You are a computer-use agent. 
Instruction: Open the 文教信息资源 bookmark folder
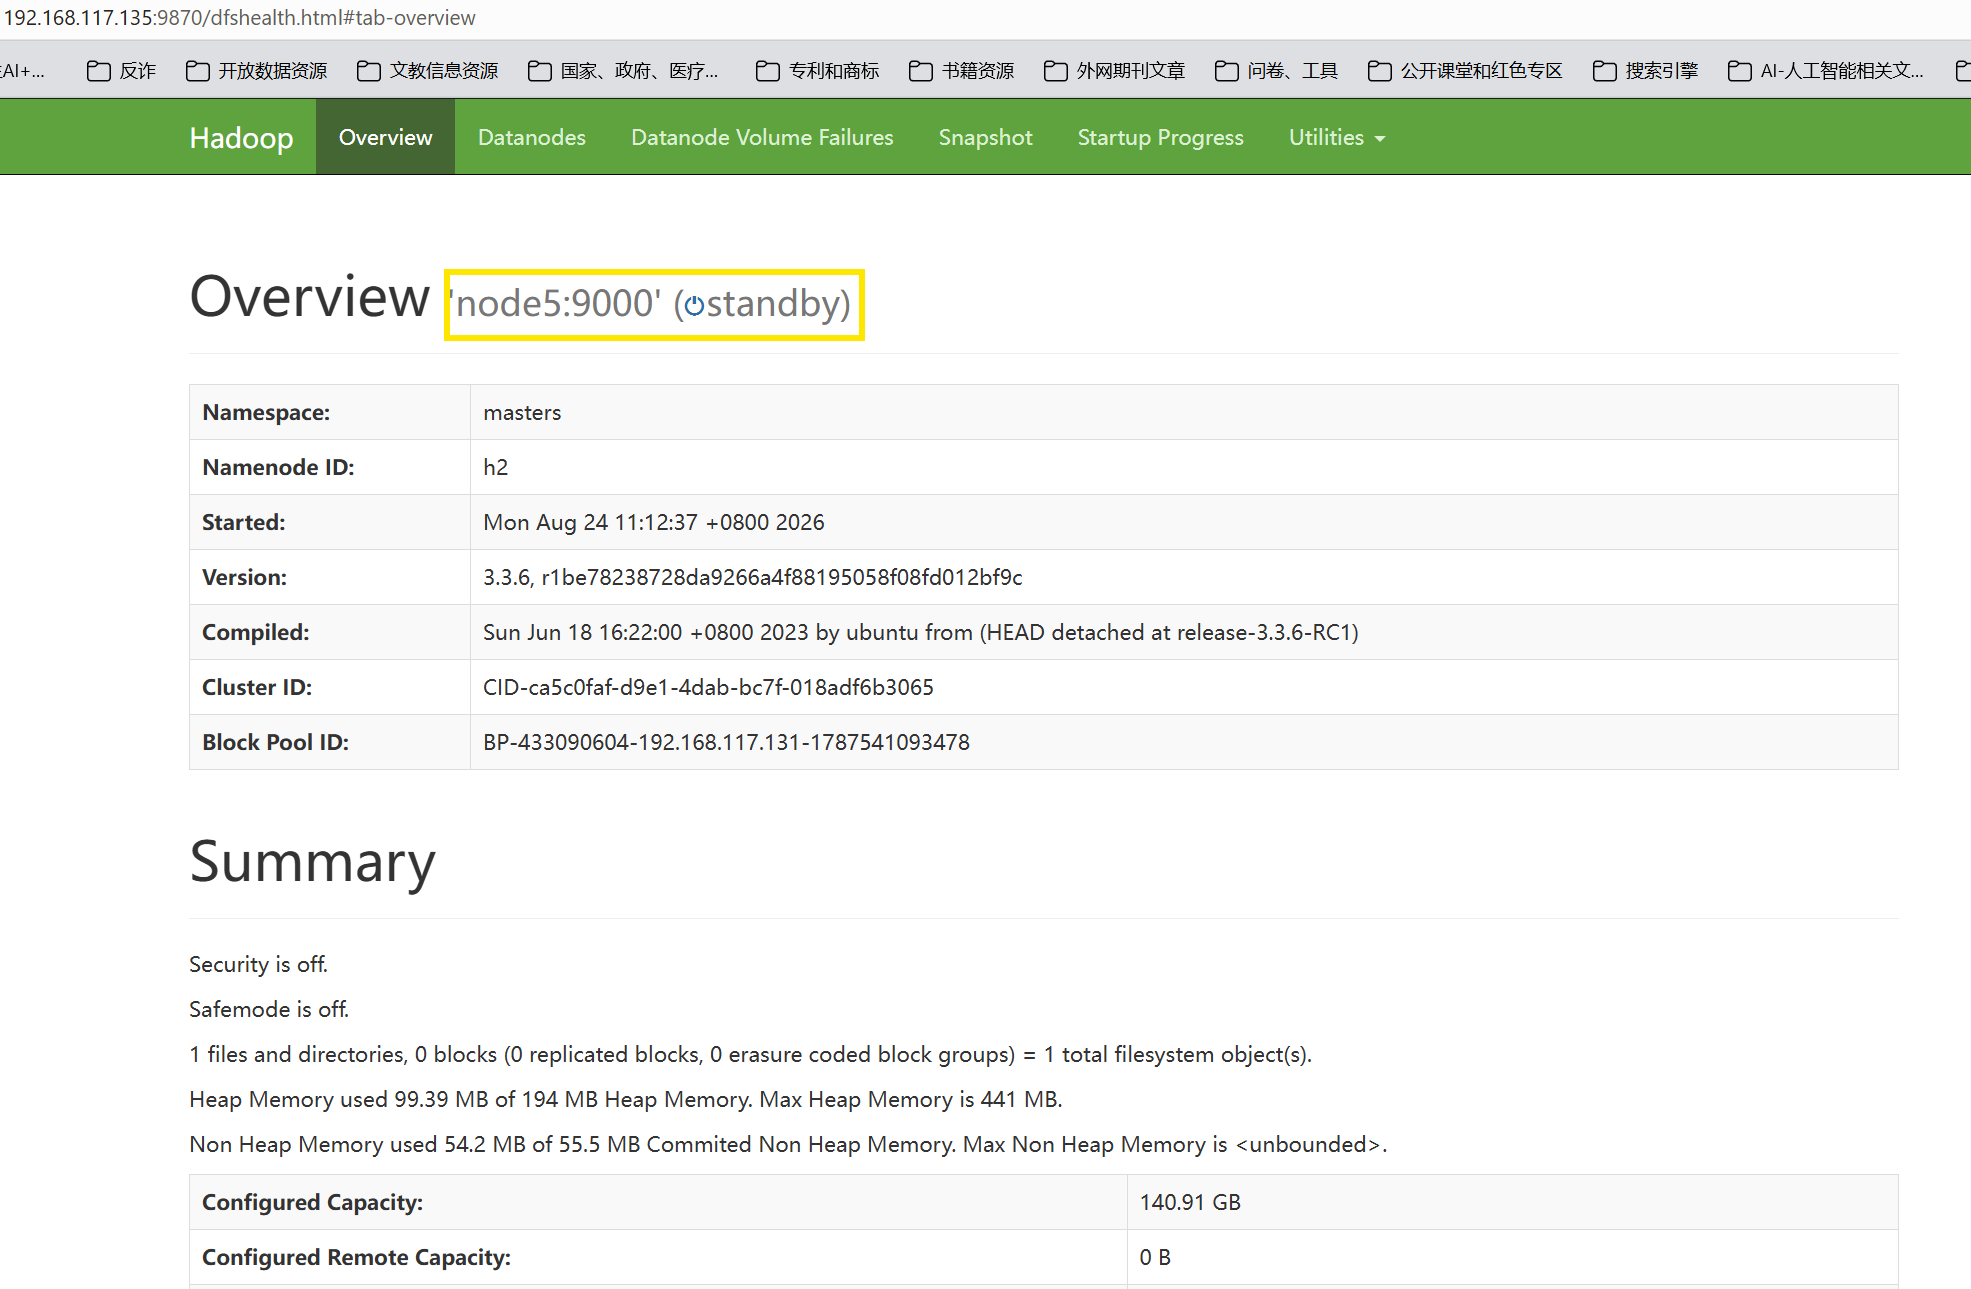tap(428, 71)
